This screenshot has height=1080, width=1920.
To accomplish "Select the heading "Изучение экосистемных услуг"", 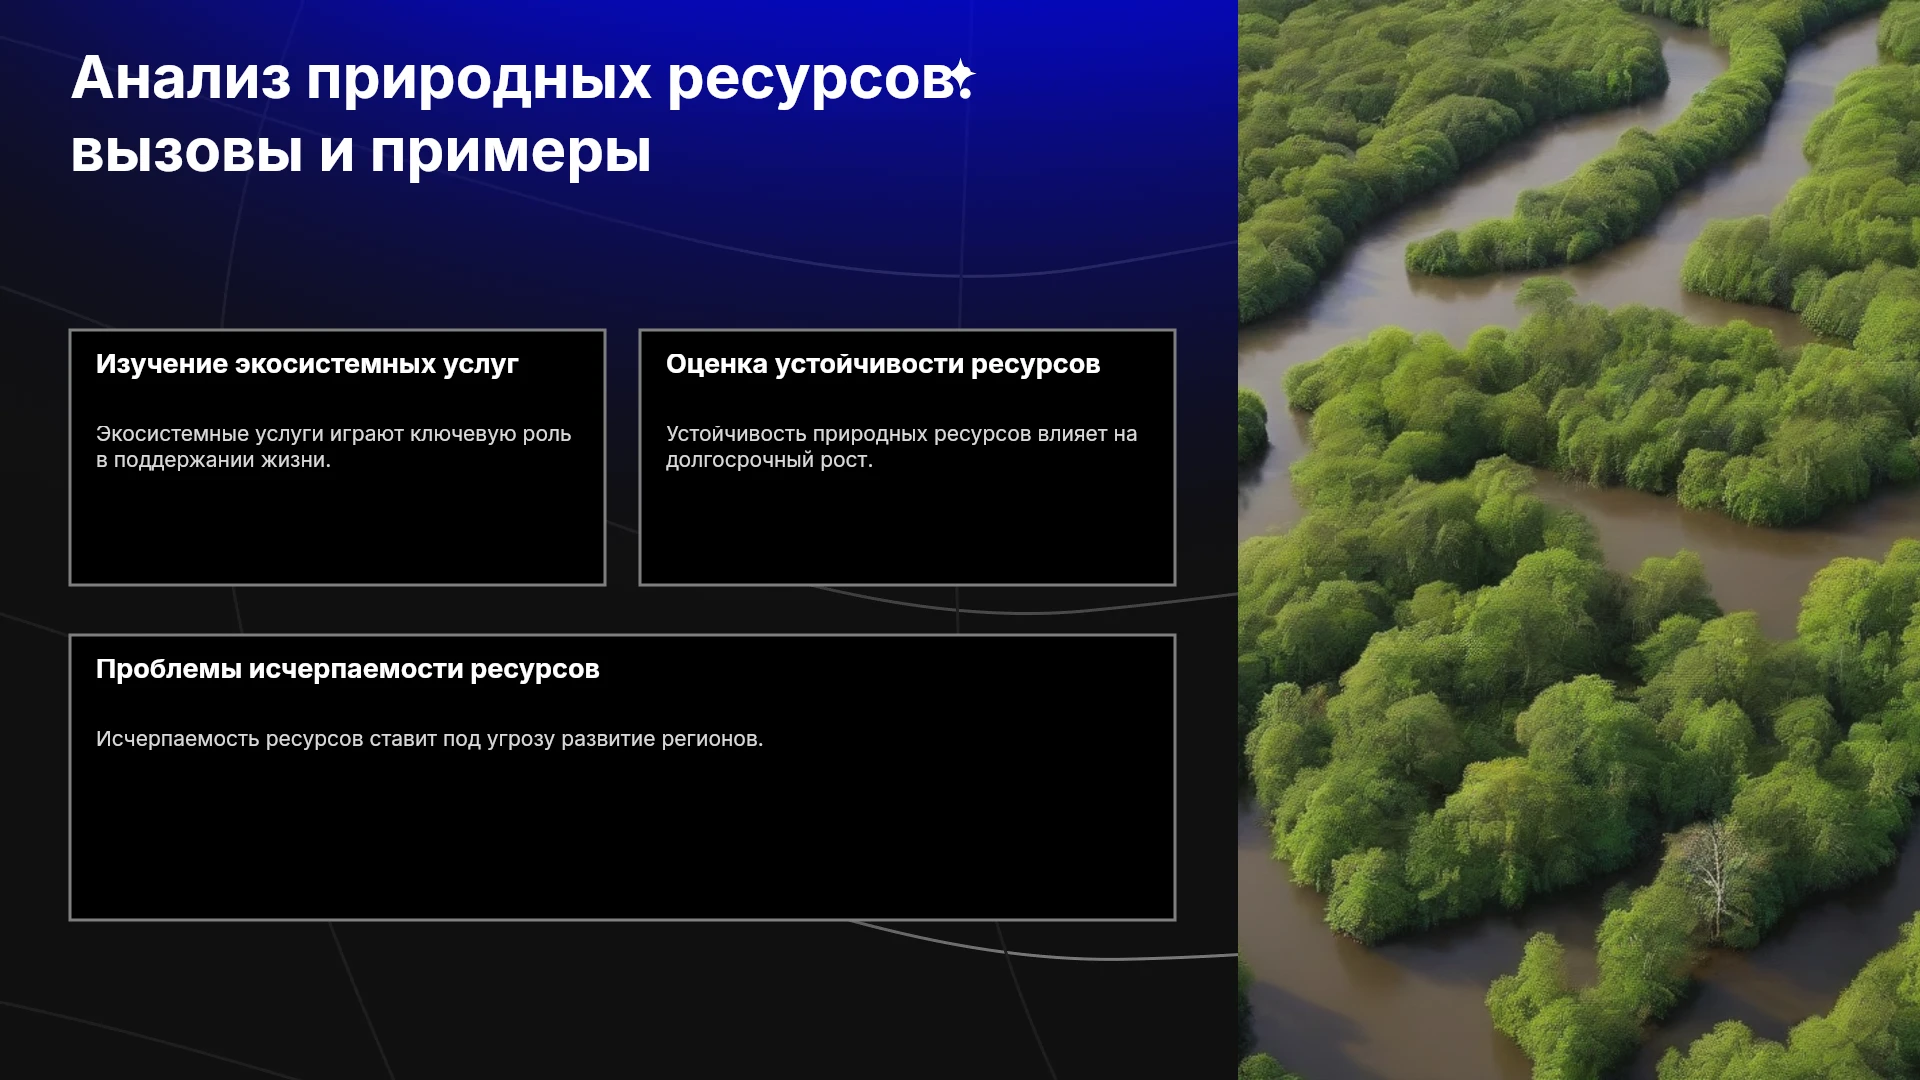I will click(307, 364).
